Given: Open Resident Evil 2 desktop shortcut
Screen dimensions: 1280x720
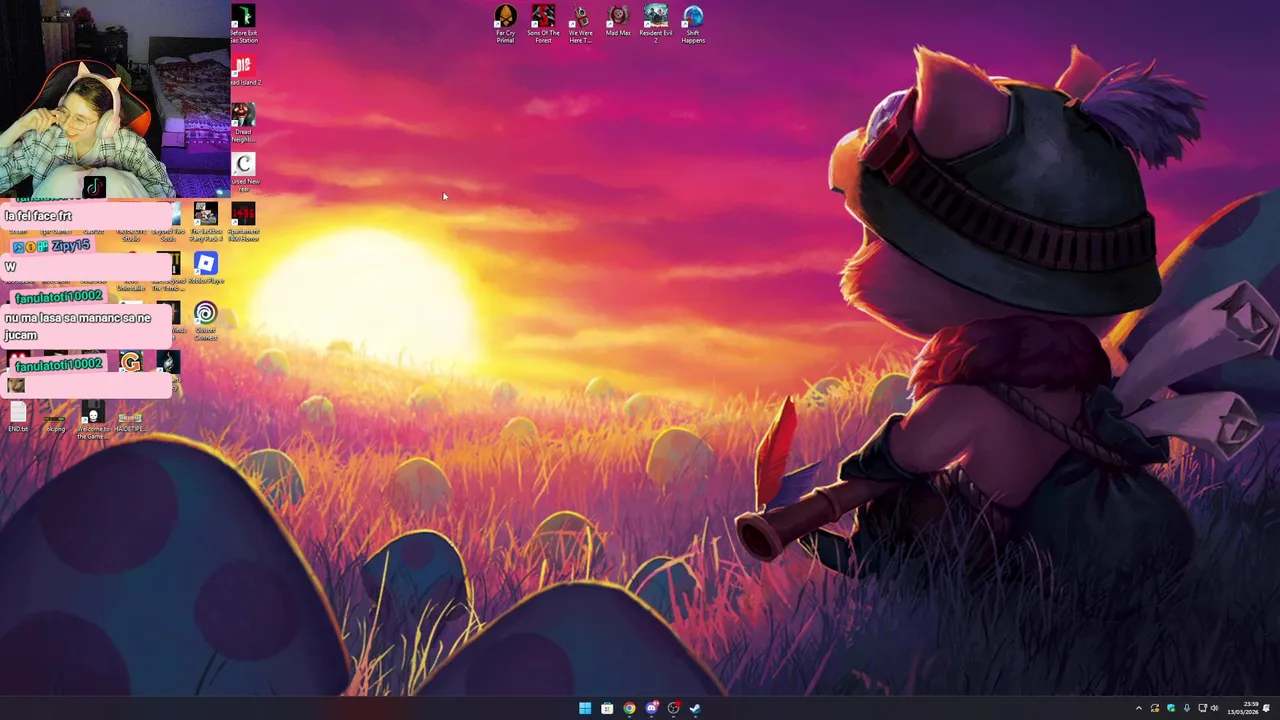Looking at the screenshot, I should pos(656,24).
